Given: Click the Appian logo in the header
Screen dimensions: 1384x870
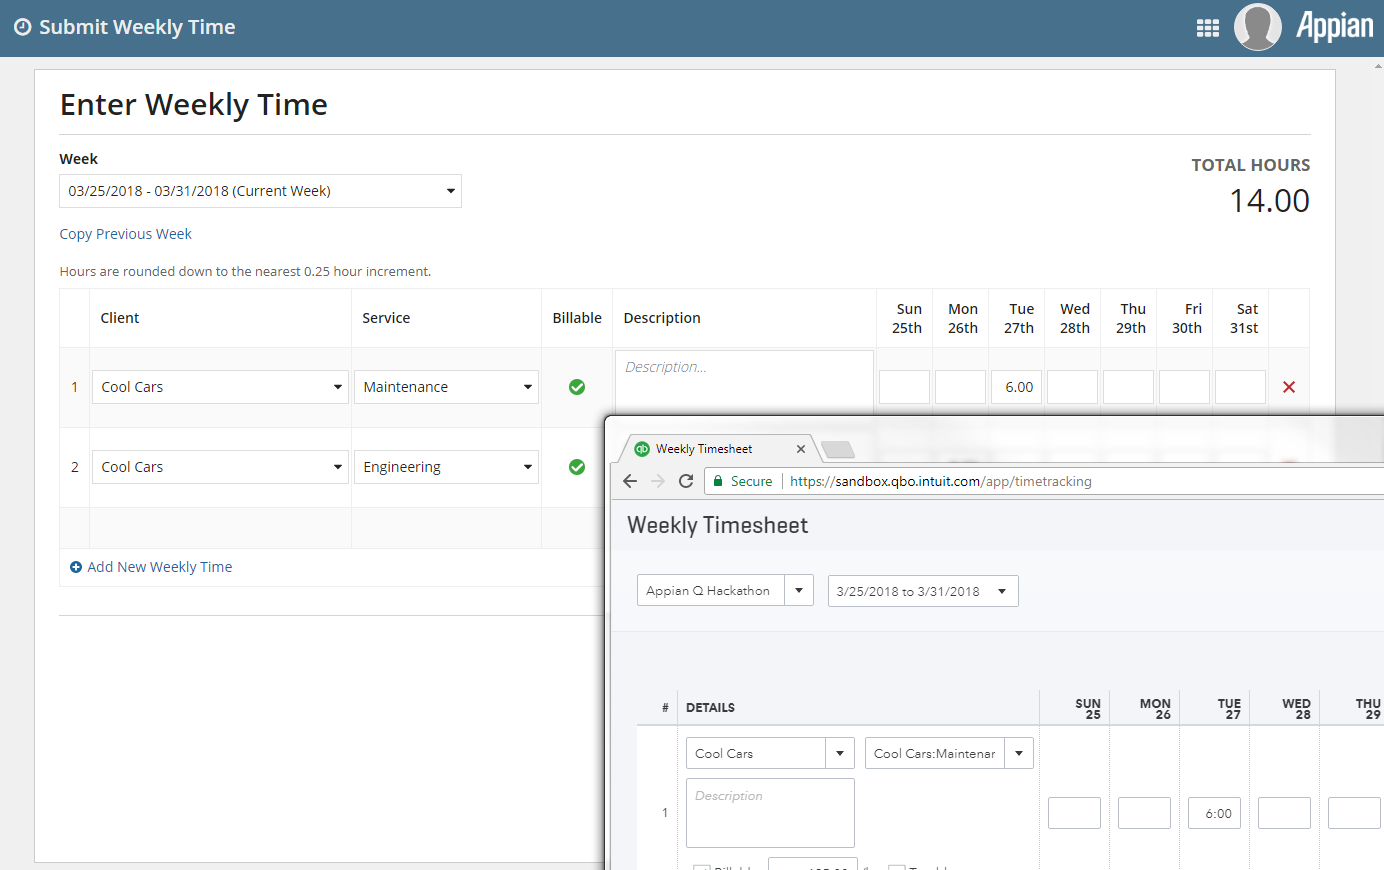Looking at the screenshot, I should (1335, 25).
